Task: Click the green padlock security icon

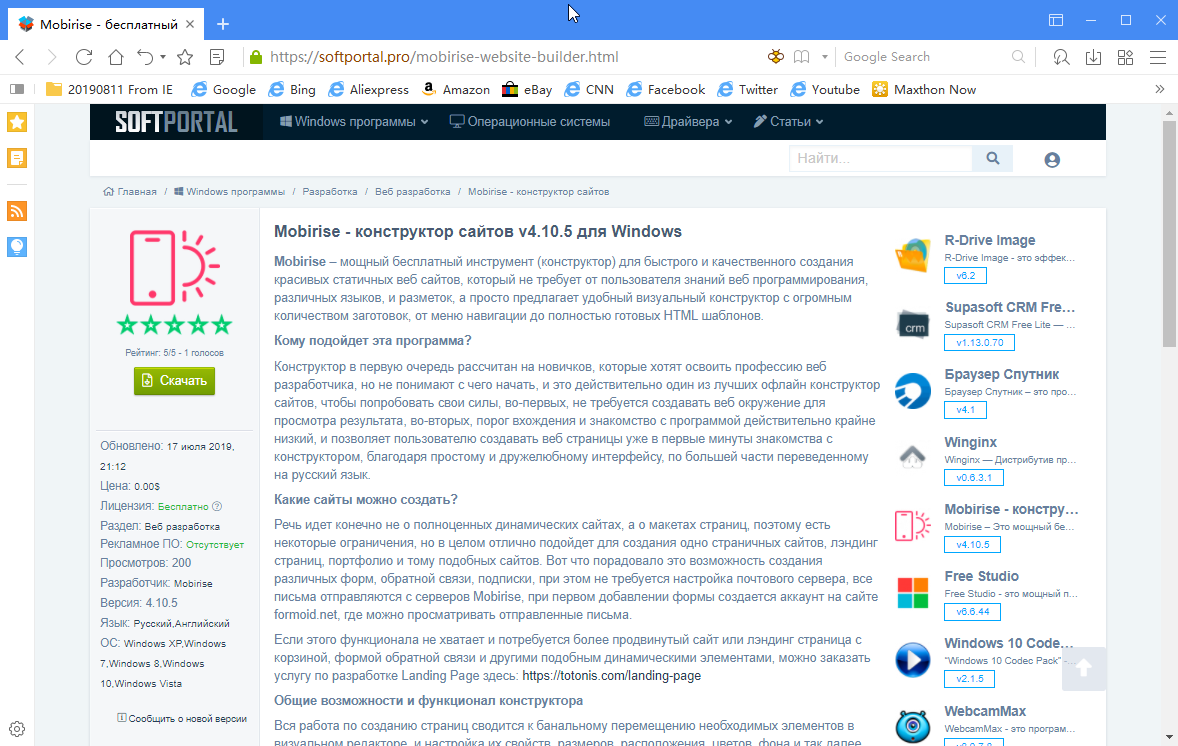Action: (x=255, y=57)
